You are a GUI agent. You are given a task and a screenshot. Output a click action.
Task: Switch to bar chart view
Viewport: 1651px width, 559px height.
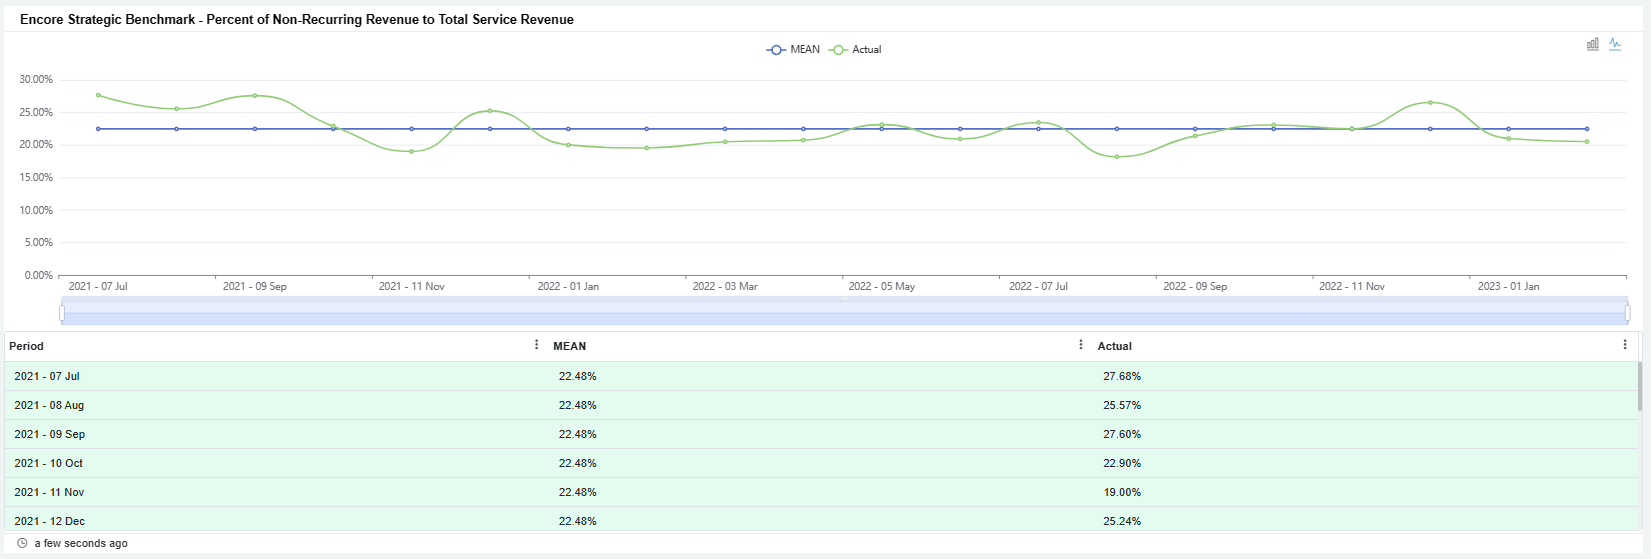coord(1592,44)
